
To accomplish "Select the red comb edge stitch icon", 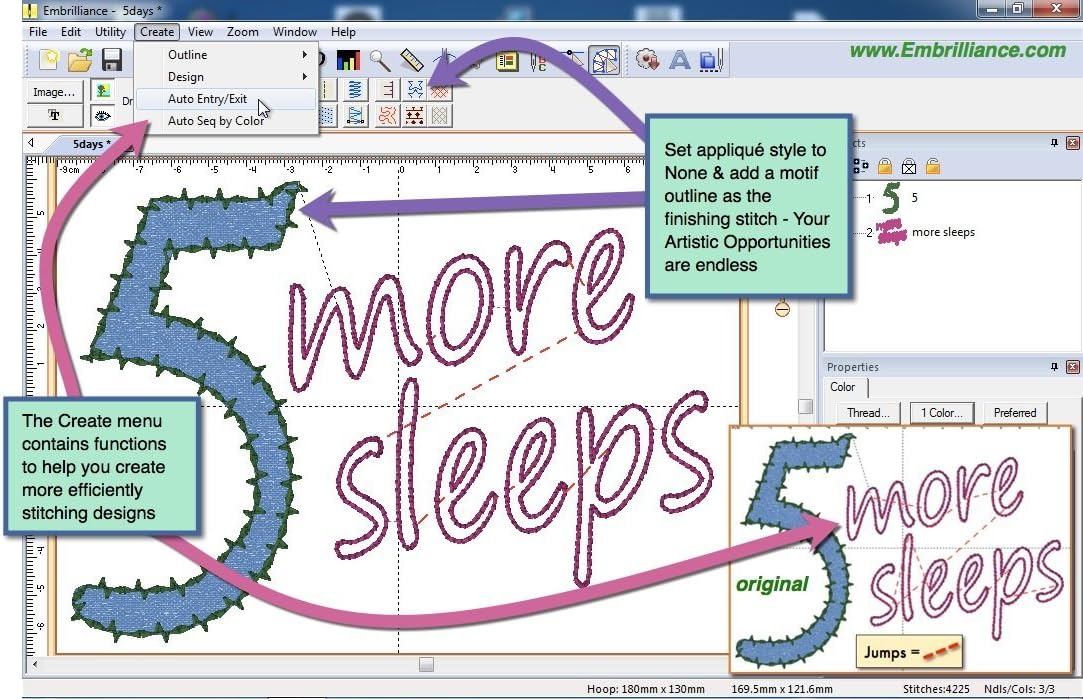I will pos(387,90).
